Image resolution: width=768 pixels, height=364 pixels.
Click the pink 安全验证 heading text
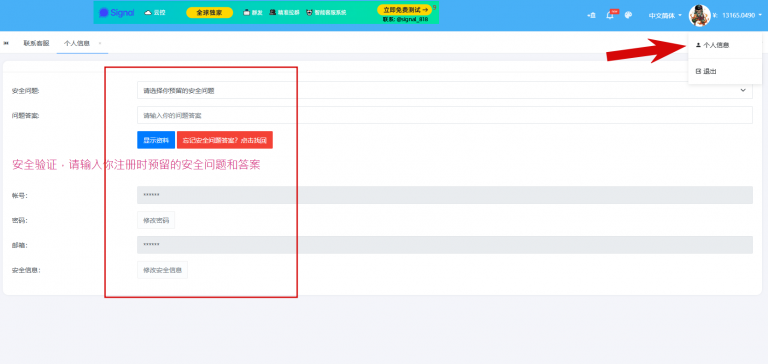(136, 165)
